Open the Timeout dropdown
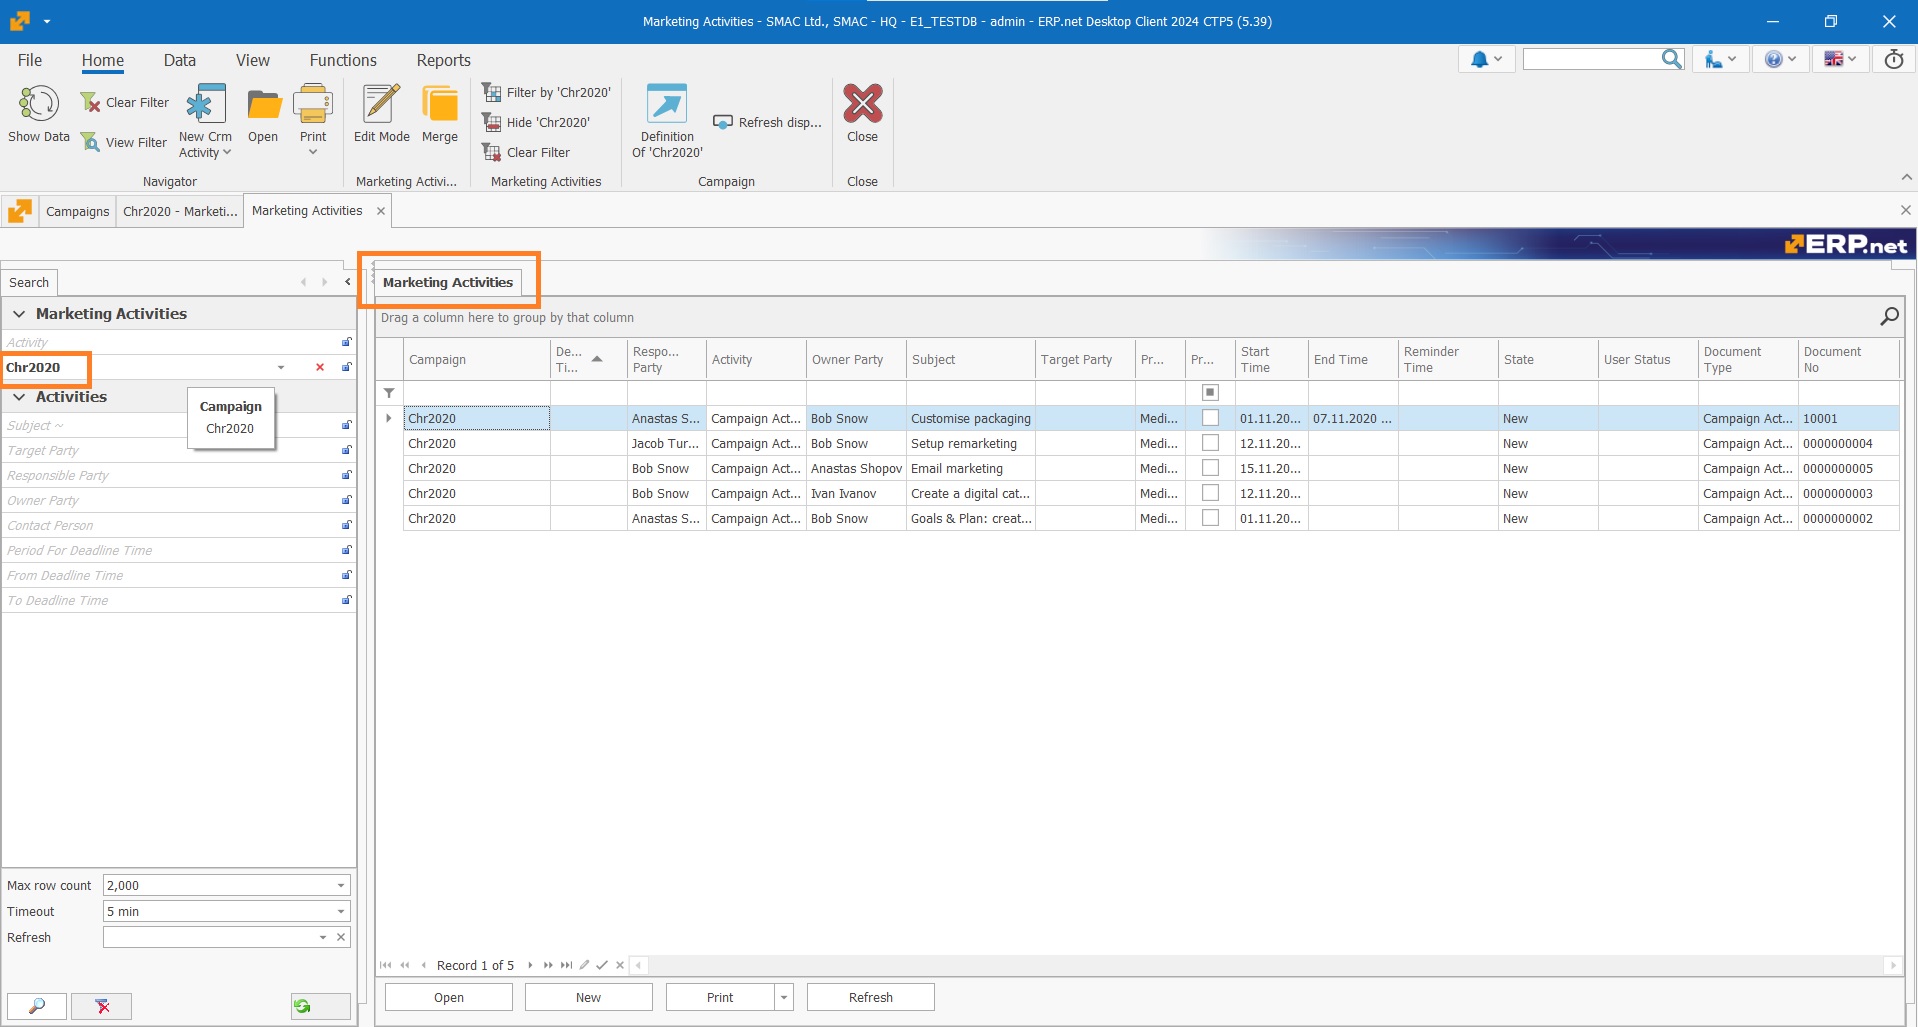1918x1027 pixels. (340, 911)
